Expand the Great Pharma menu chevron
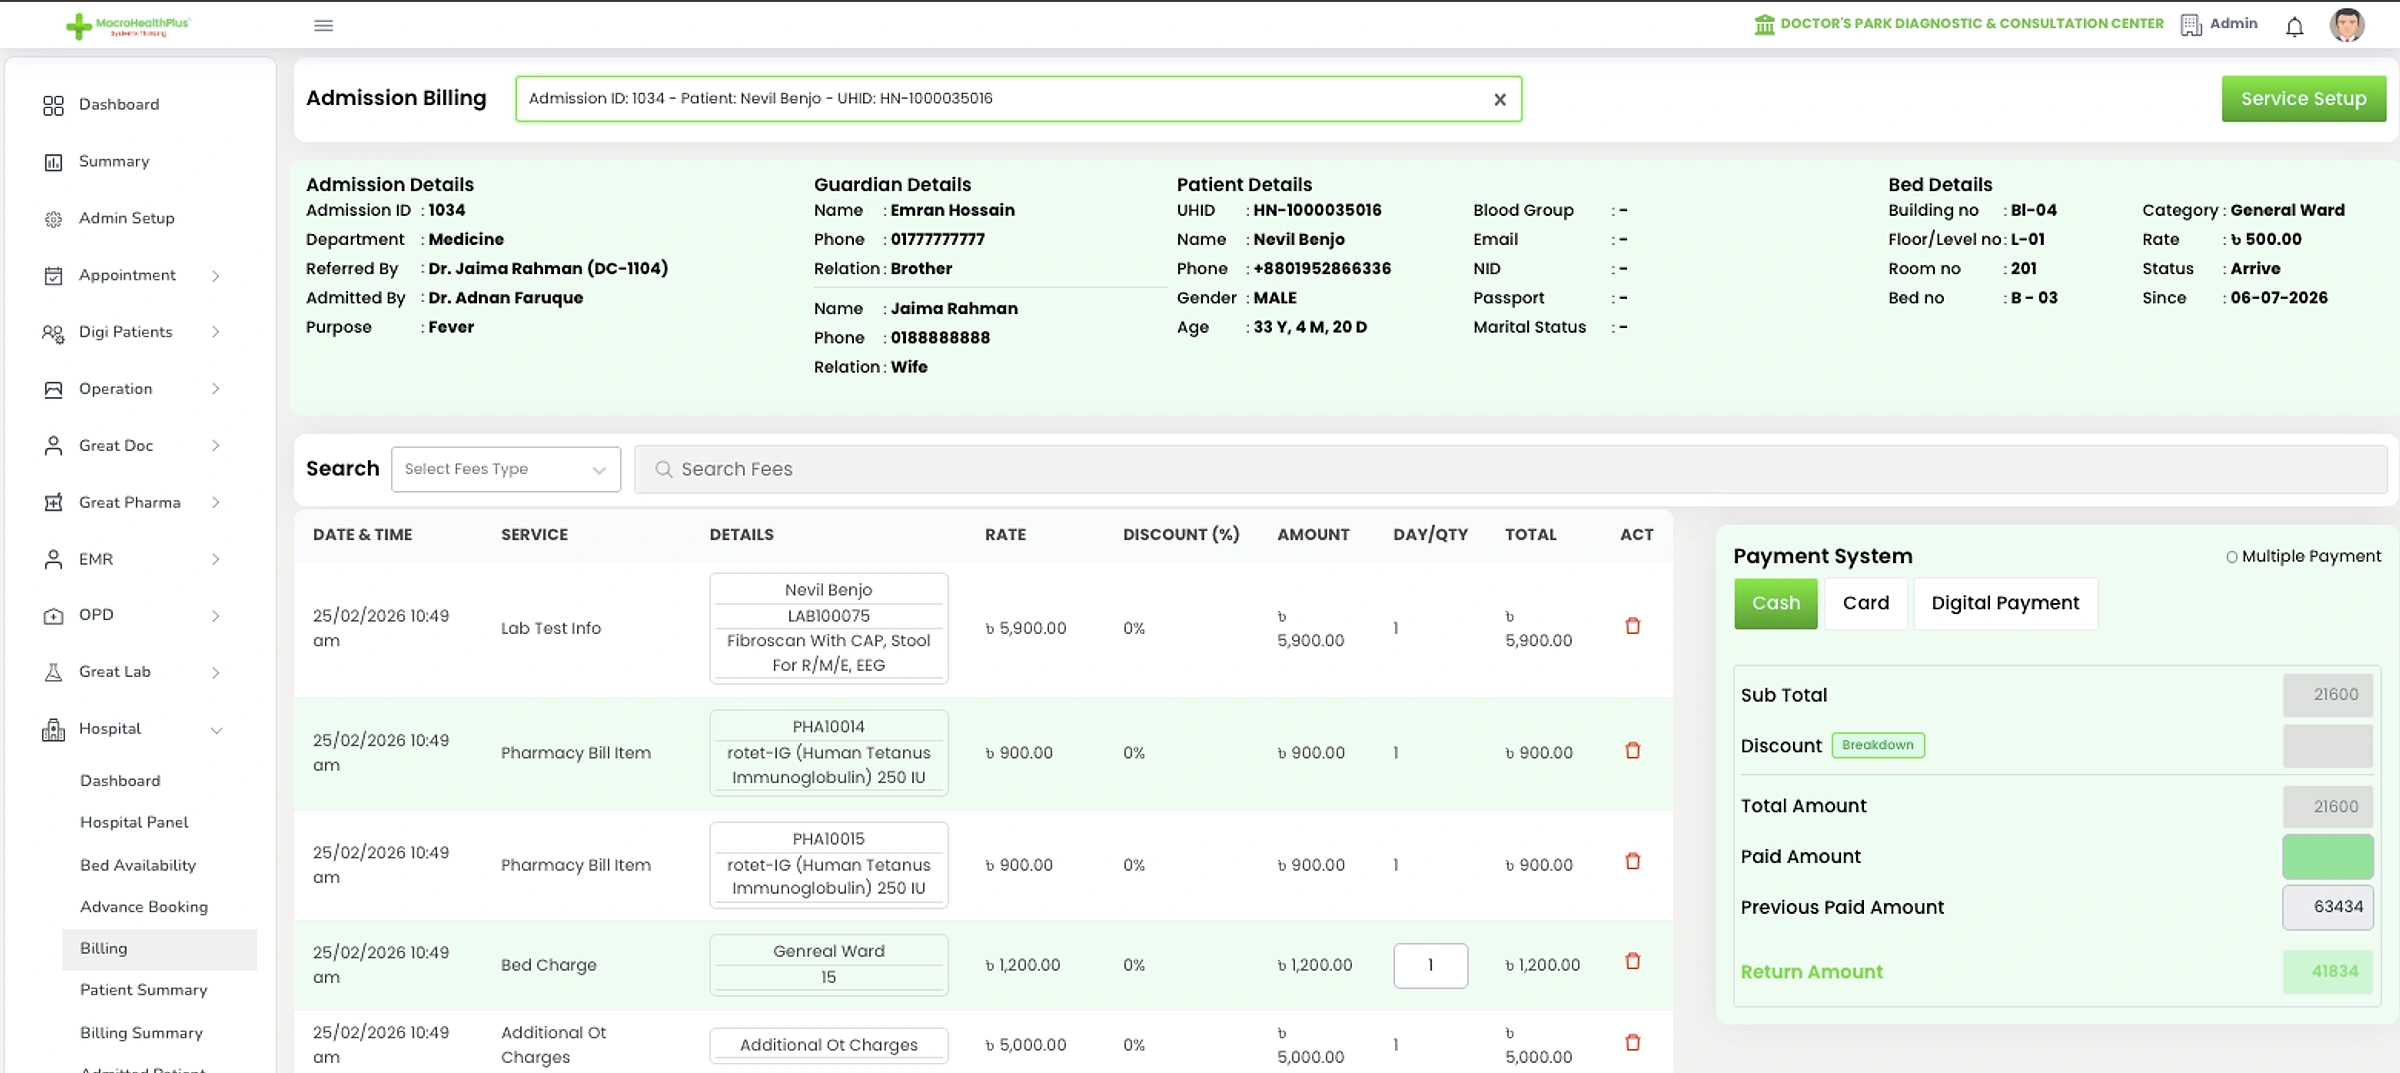The height and width of the screenshot is (1073, 2400). [216, 503]
